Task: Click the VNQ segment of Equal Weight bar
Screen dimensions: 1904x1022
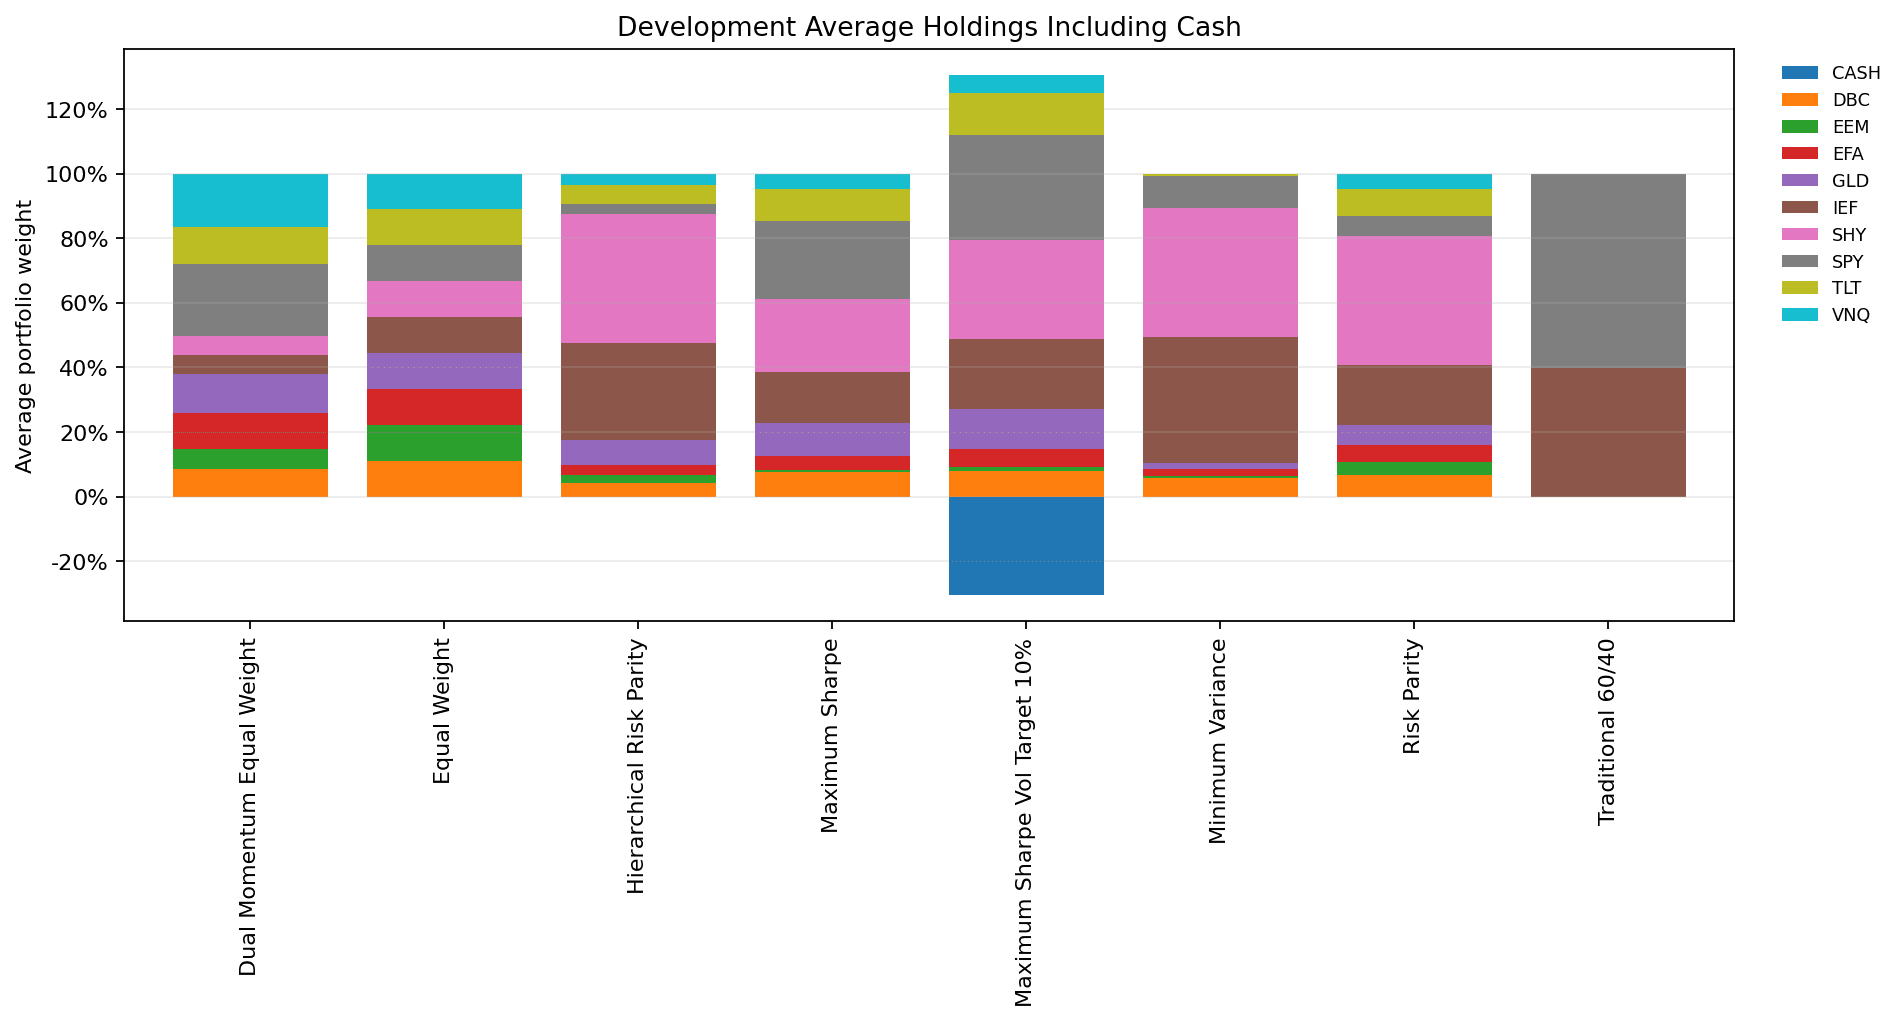Action: [x=444, y=192]
